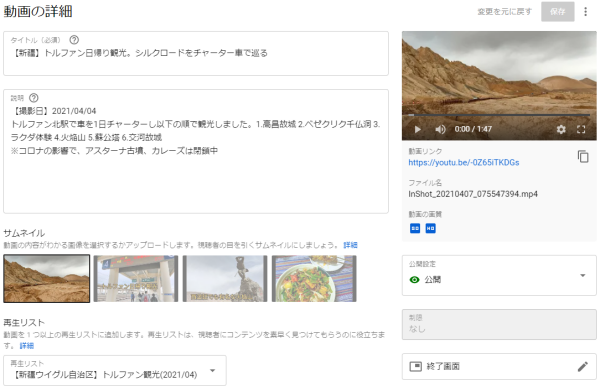
Task: Select the train station thumbnail
Action: 136,279
